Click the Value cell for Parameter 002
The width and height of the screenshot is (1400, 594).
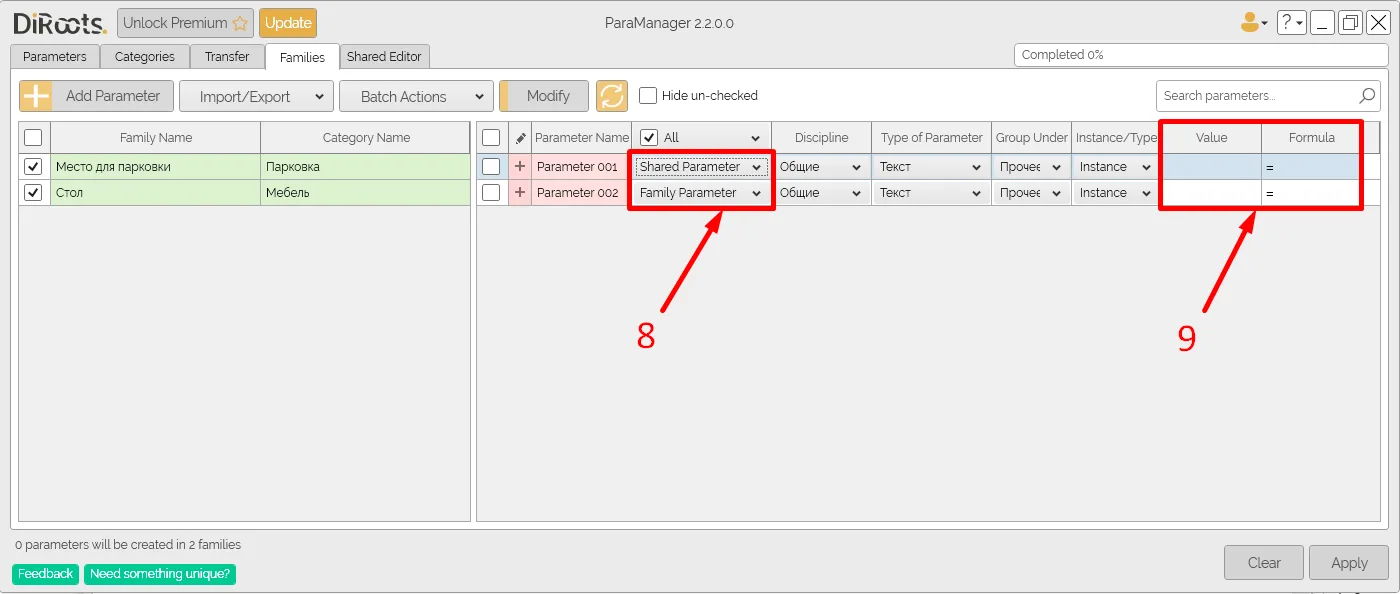click(x=1210, y=193)
